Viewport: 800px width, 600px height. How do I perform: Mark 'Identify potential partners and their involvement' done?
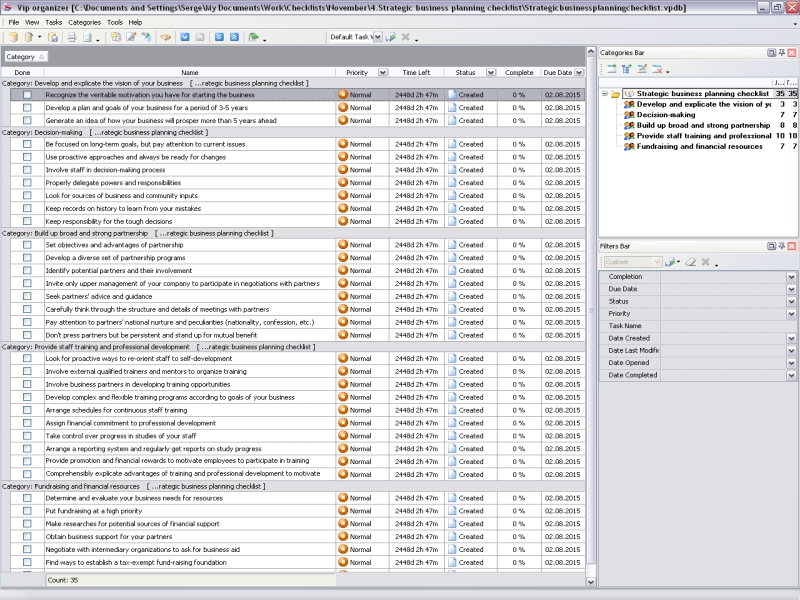coord(27,271)
